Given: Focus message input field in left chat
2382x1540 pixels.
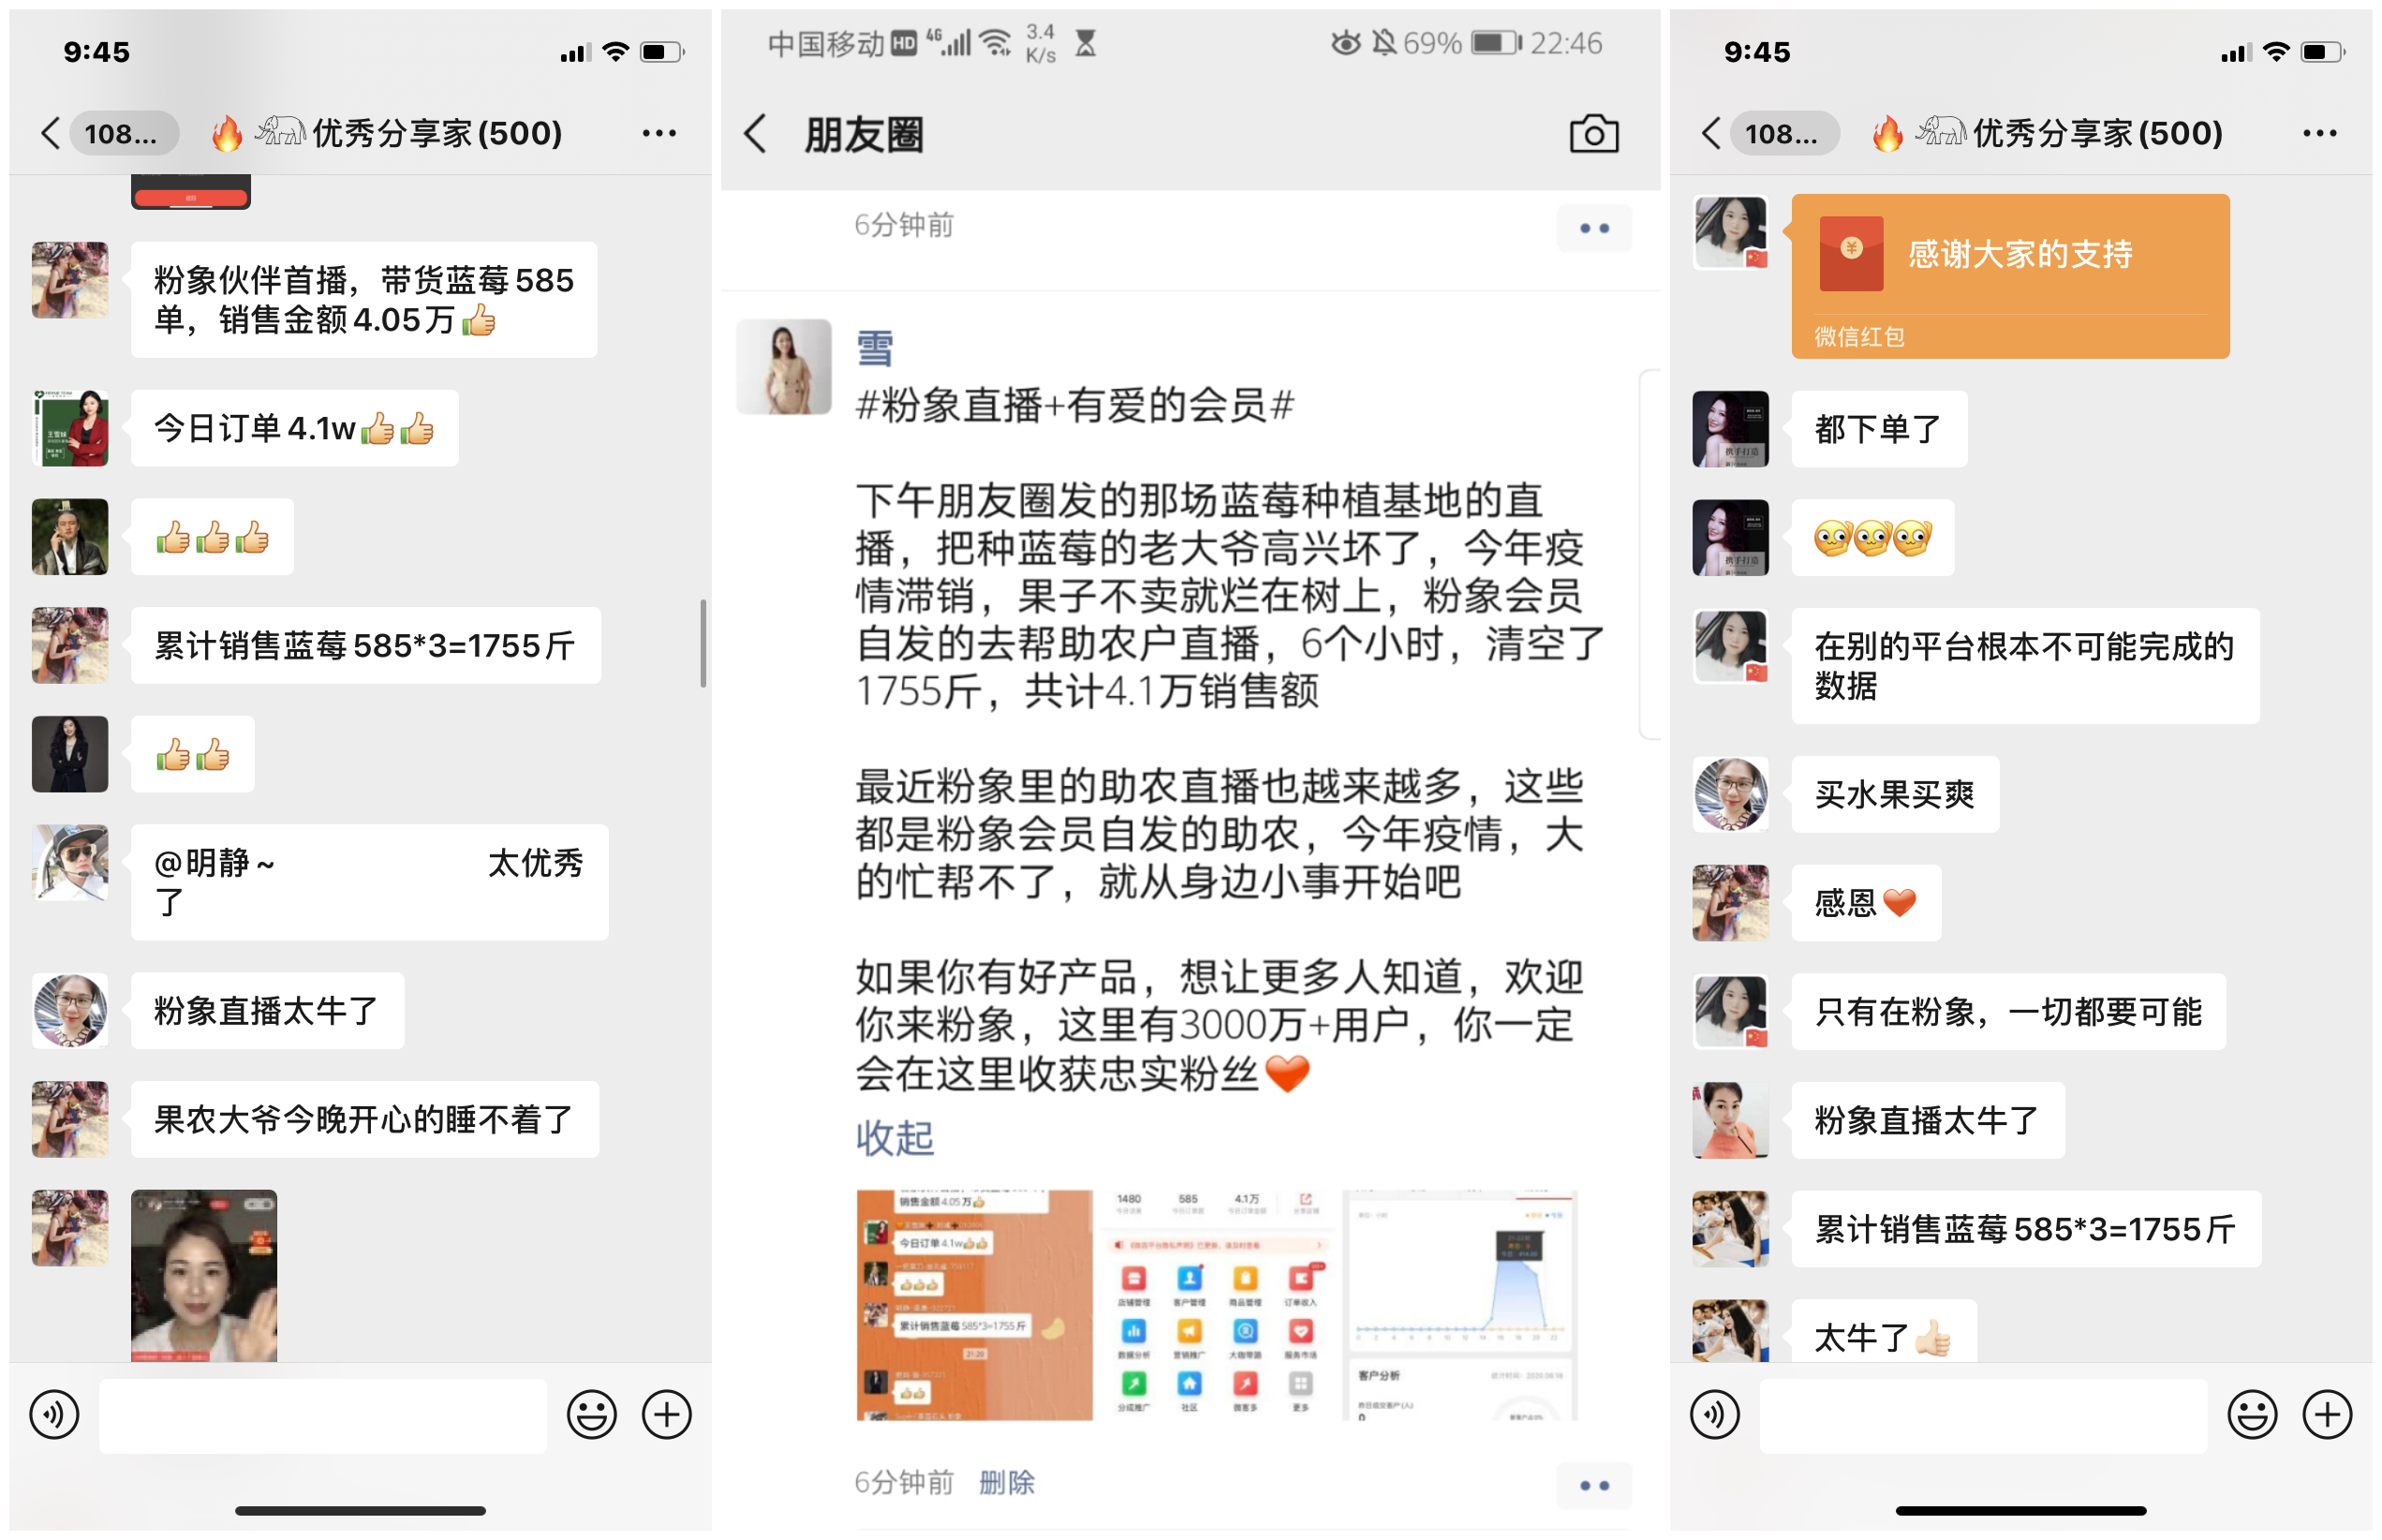Looking at the screenshot, I should point(323,1415).
